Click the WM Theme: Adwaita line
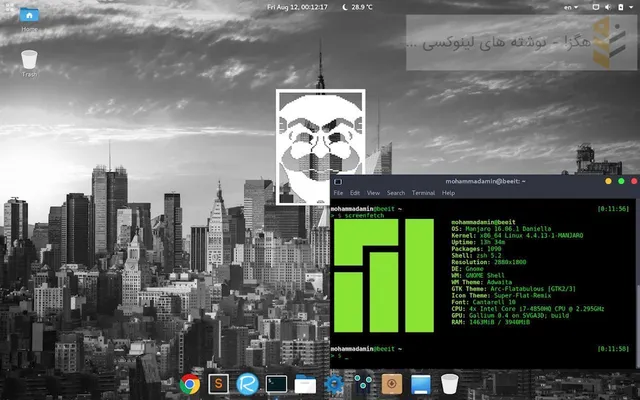Screen dimensions: 640x400 point(481,282)
